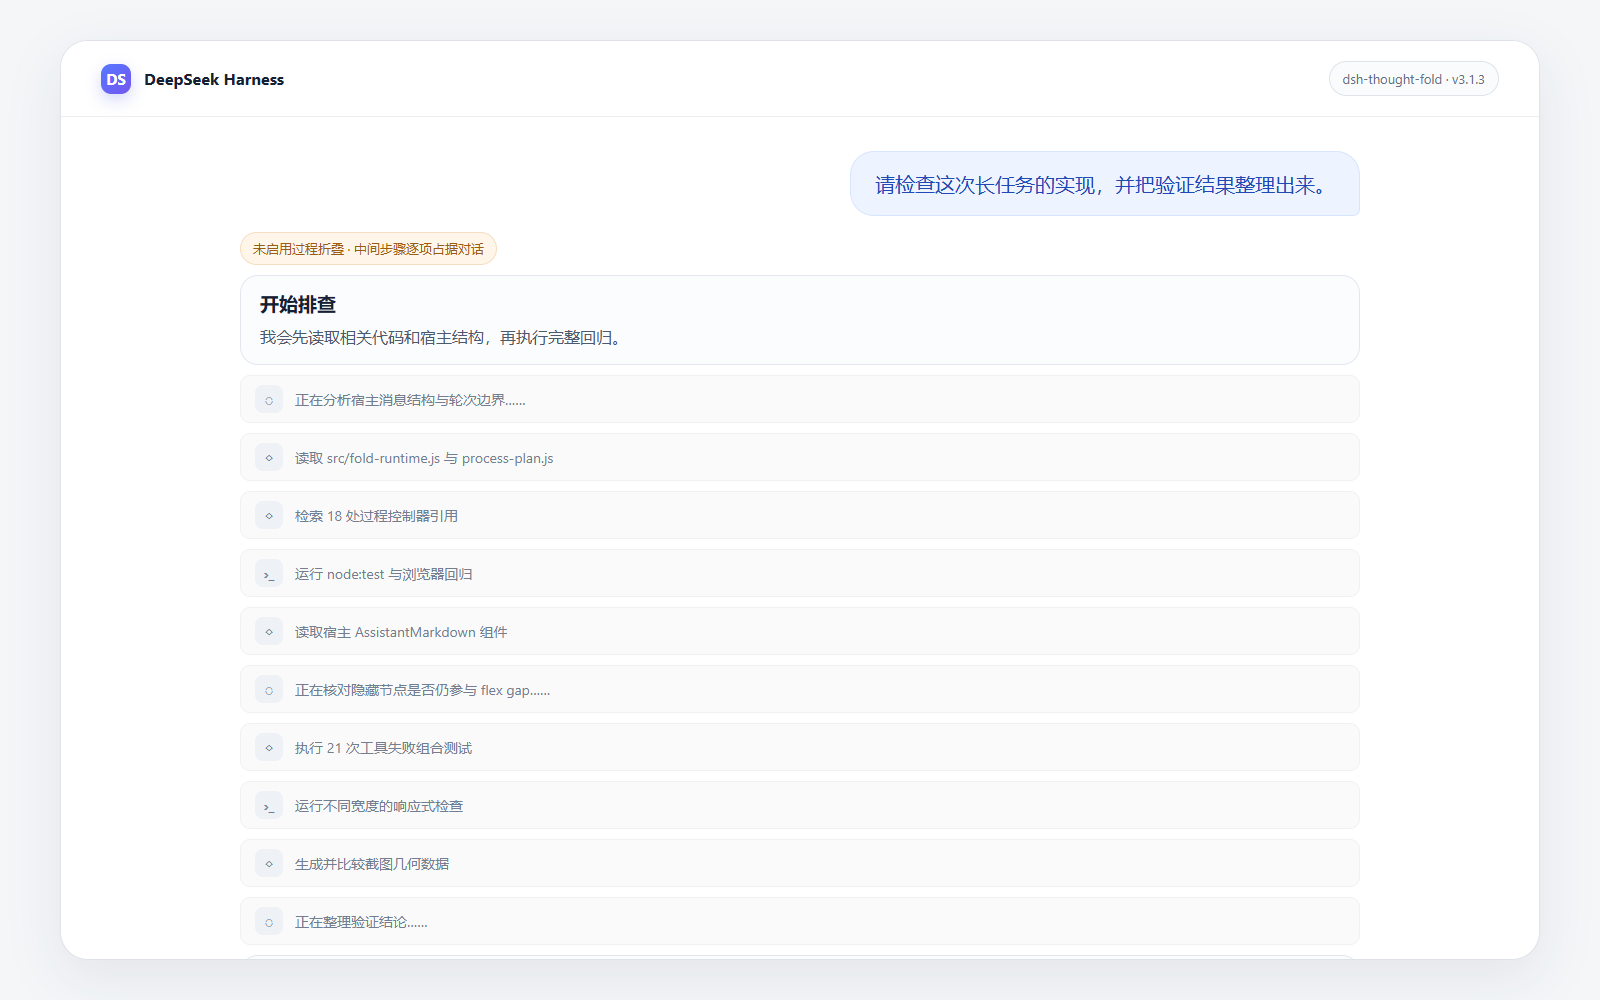Click the icon beside 执行 21 次工具失败组合测试
The width and height of the screenshot is (1600, 1000).
point(269,748)
